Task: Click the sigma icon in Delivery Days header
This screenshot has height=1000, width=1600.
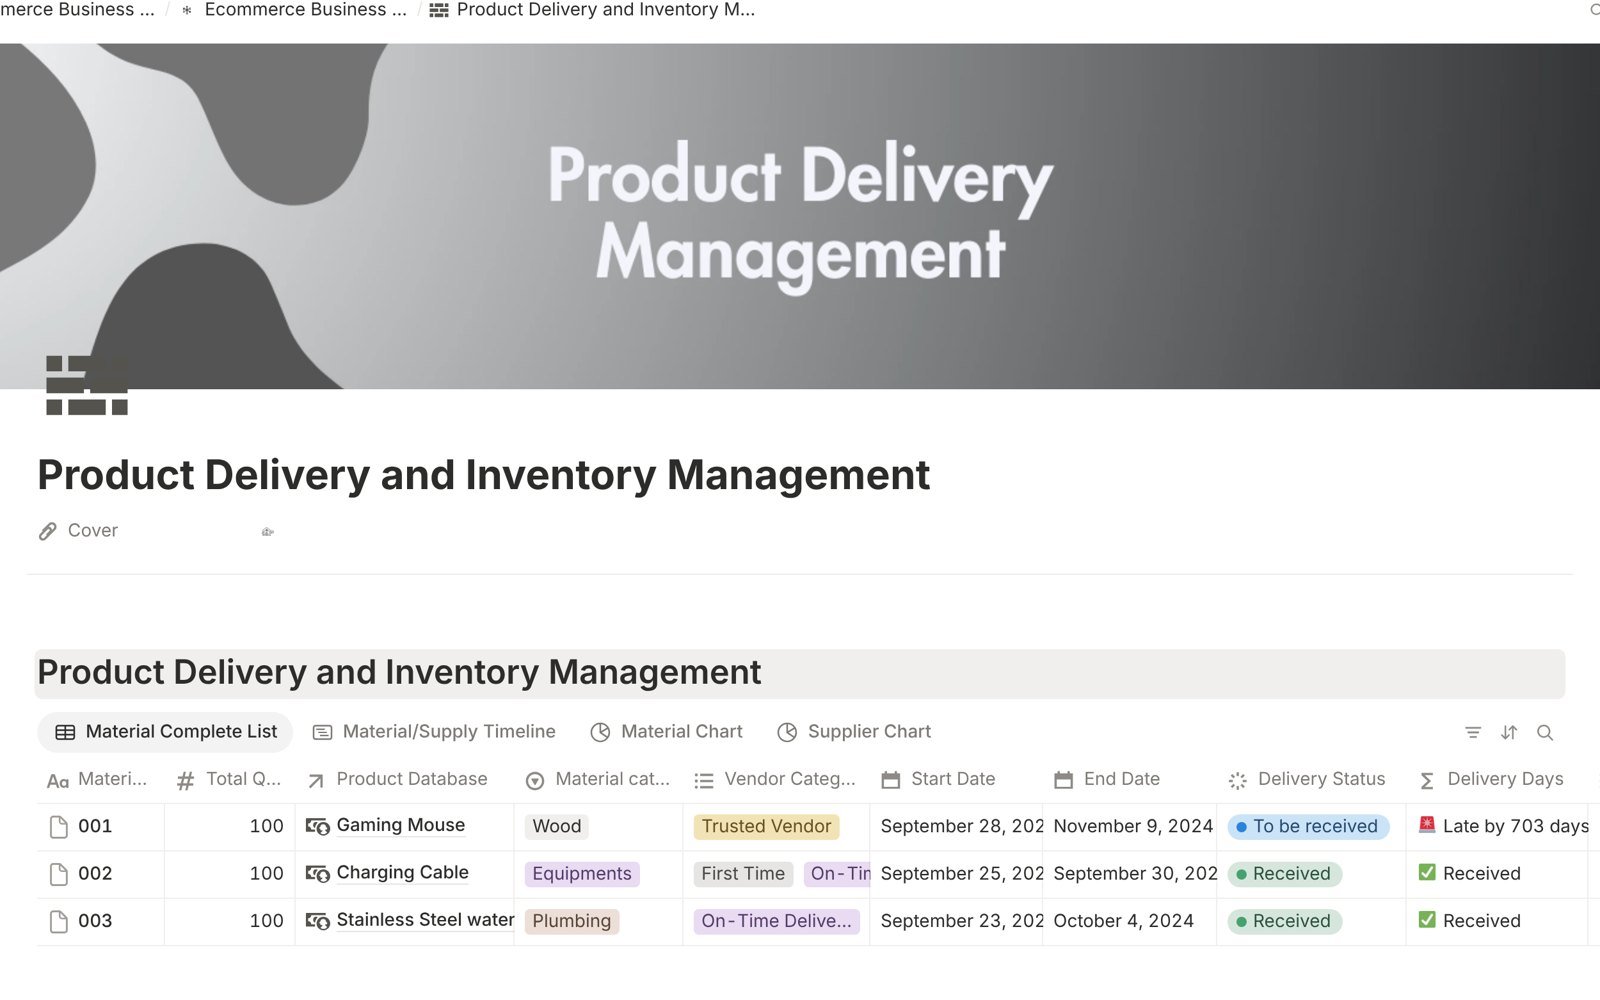Action: click(1427, 780)
